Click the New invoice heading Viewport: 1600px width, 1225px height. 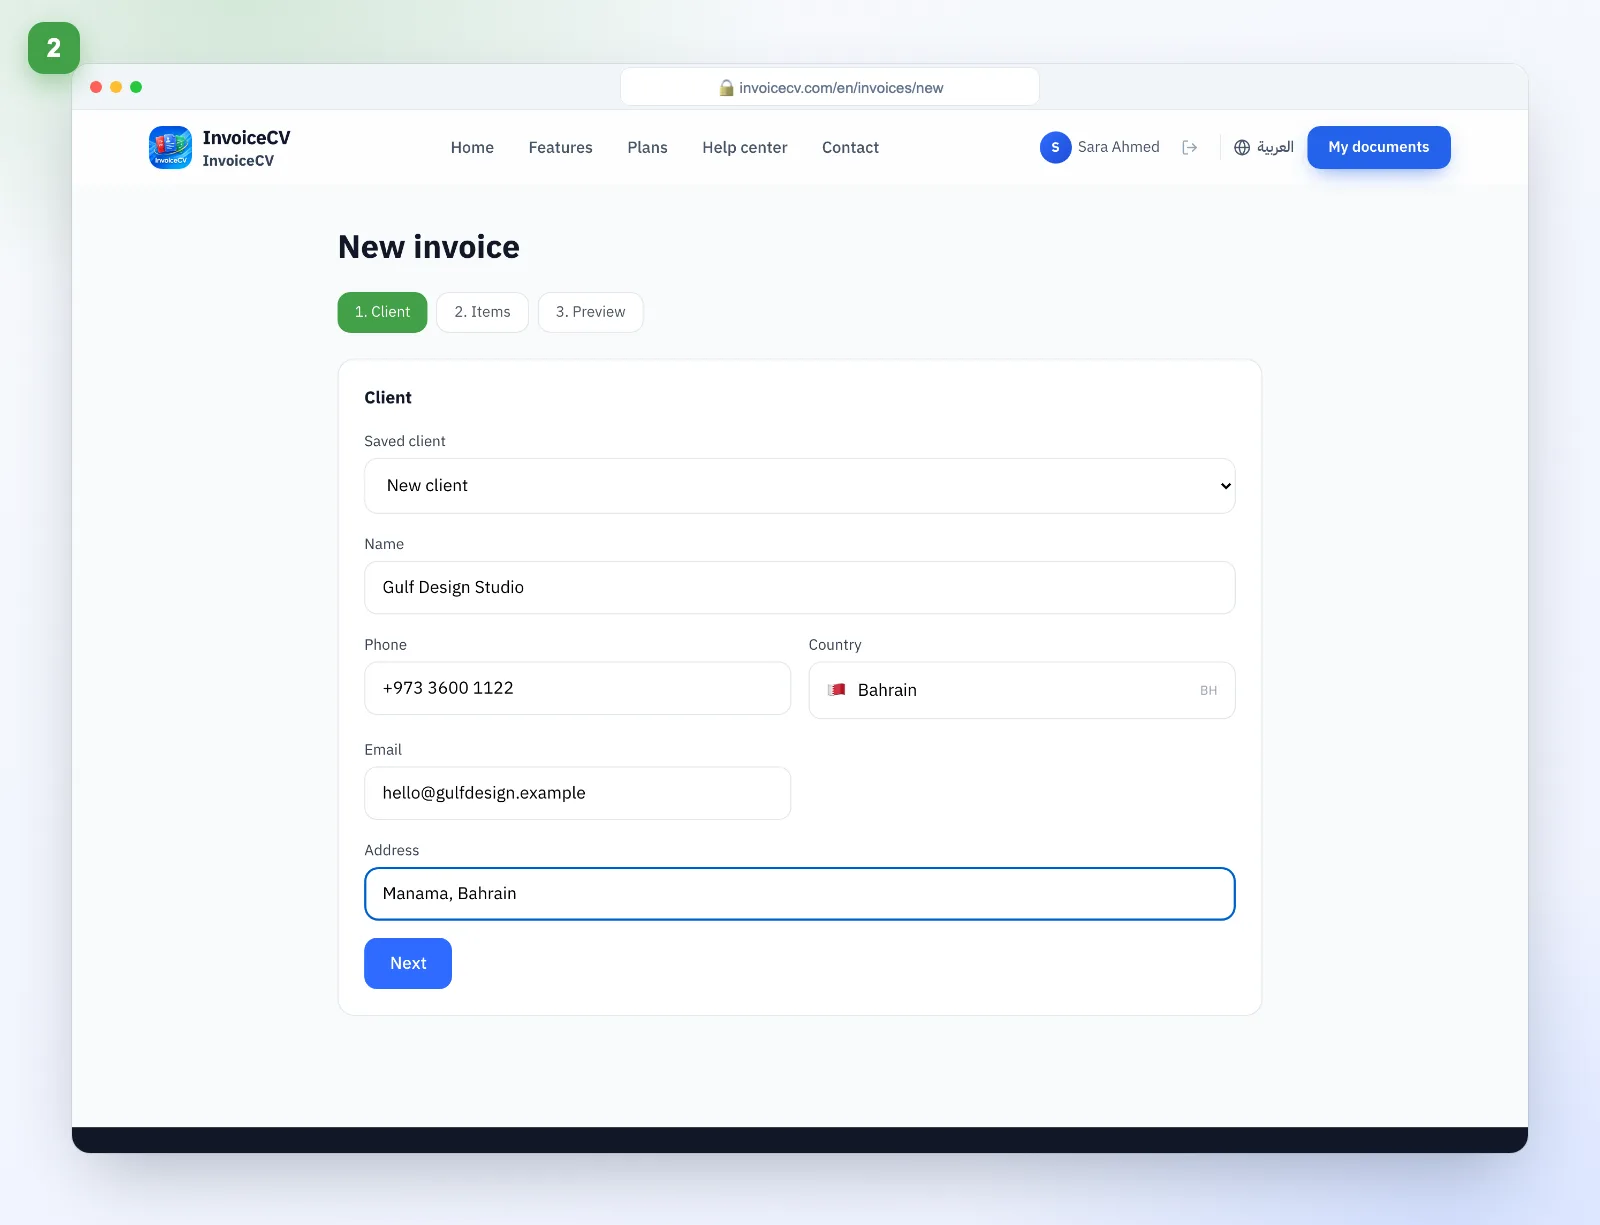point(429,247)
